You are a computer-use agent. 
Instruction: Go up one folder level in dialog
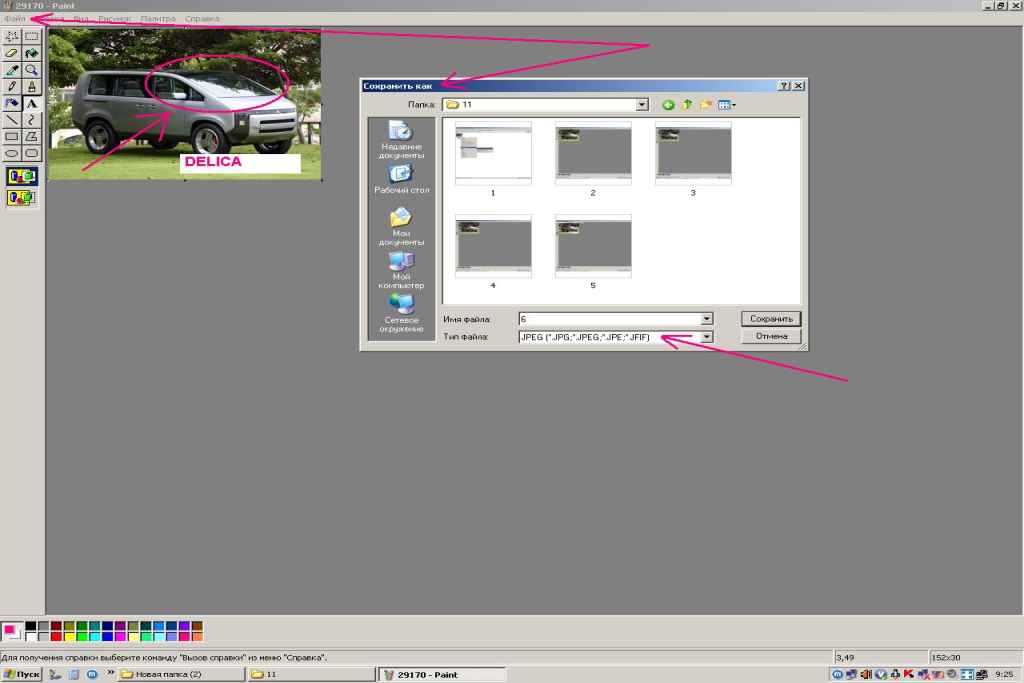pyautogui.click(x=687, y=104)
